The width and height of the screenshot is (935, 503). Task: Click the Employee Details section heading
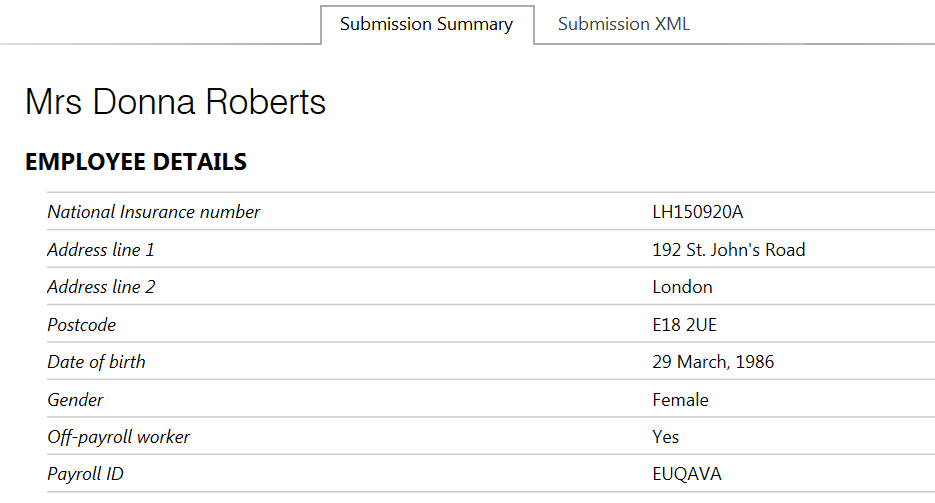(x=136, y=161)
